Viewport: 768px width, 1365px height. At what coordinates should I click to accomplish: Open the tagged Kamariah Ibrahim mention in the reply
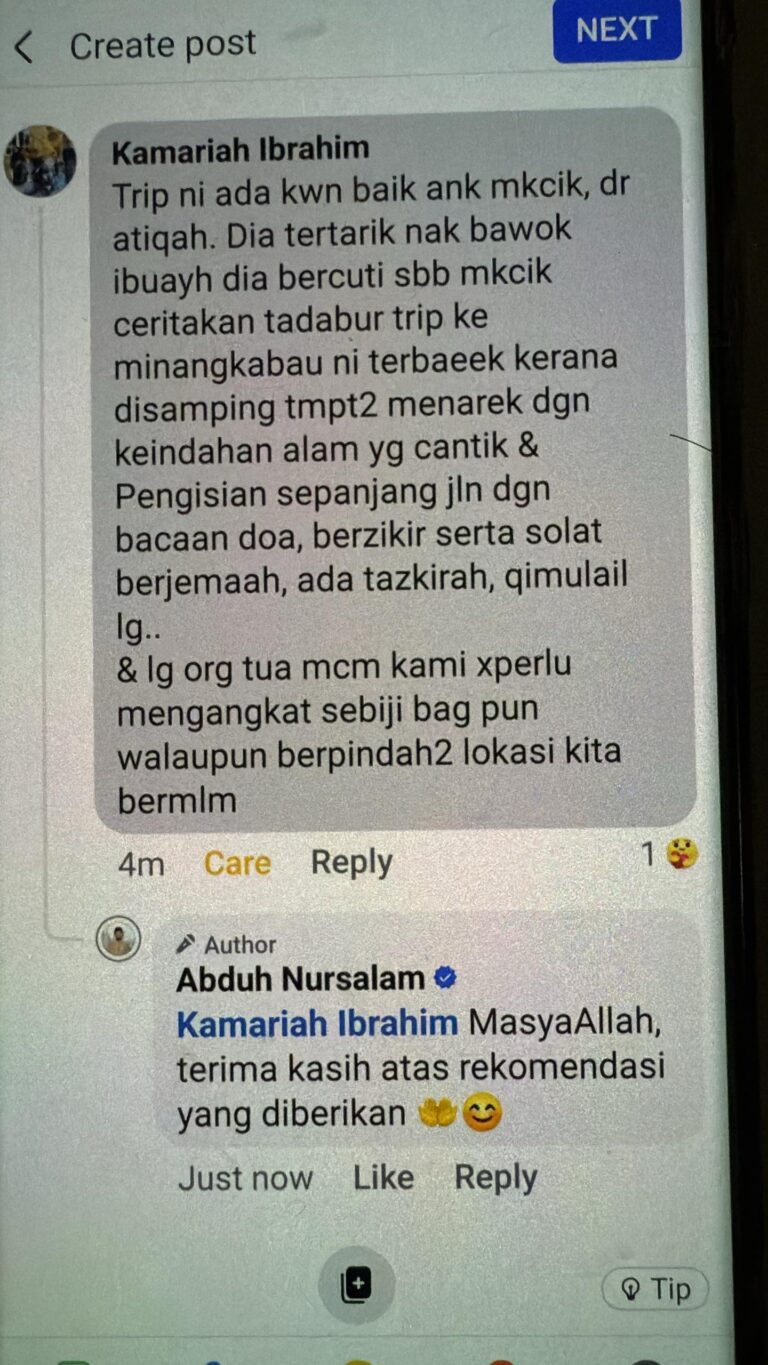tap(317, 1023)
